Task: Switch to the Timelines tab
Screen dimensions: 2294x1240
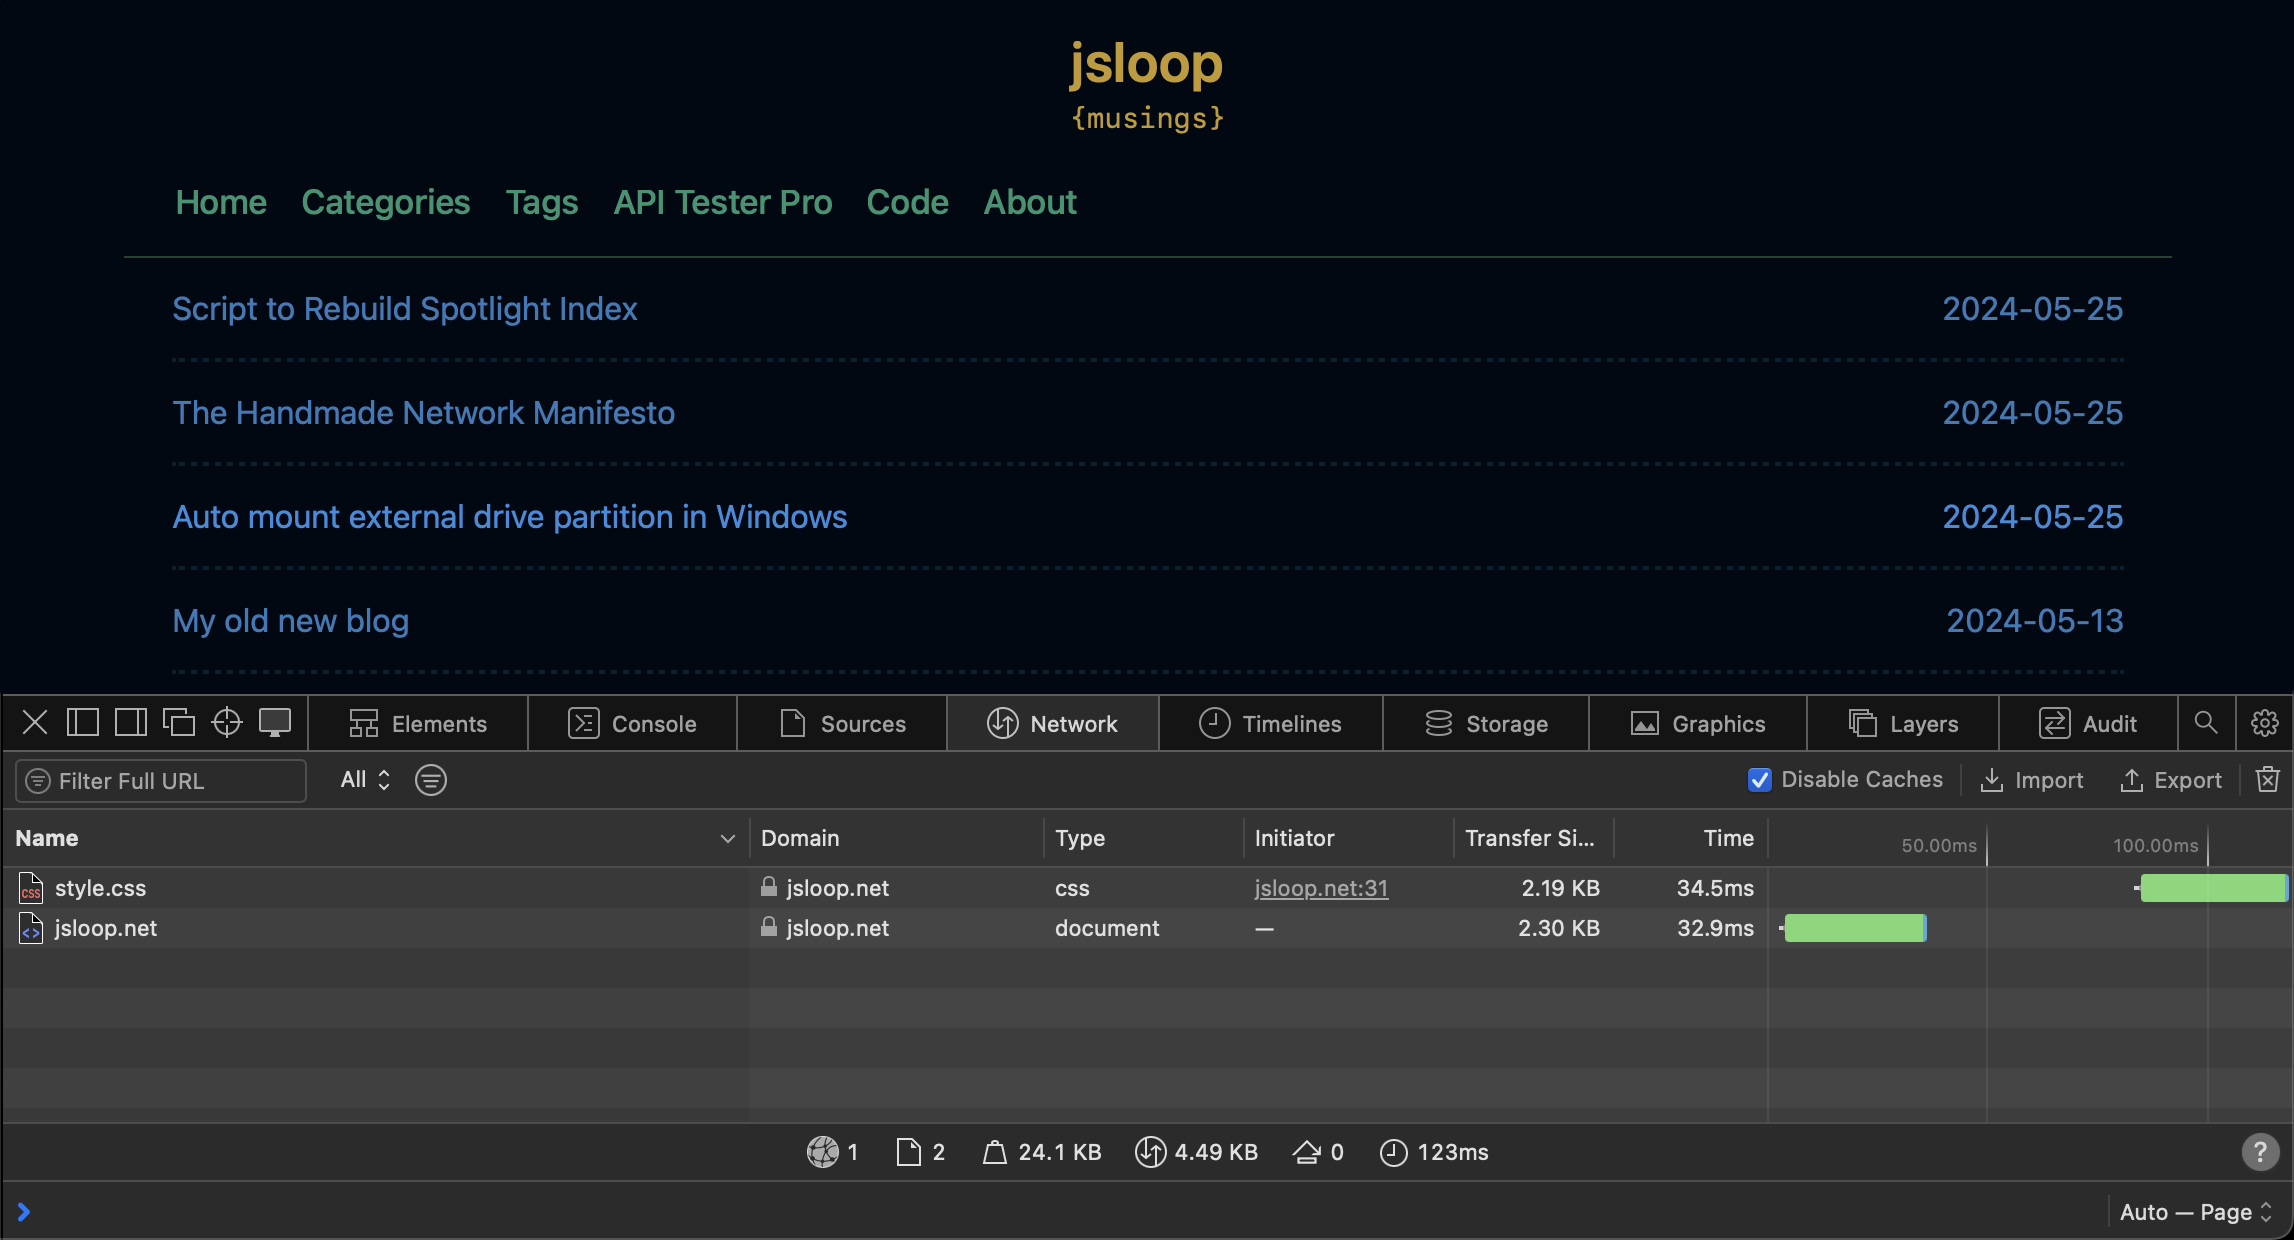Action: pos(1270,723)
